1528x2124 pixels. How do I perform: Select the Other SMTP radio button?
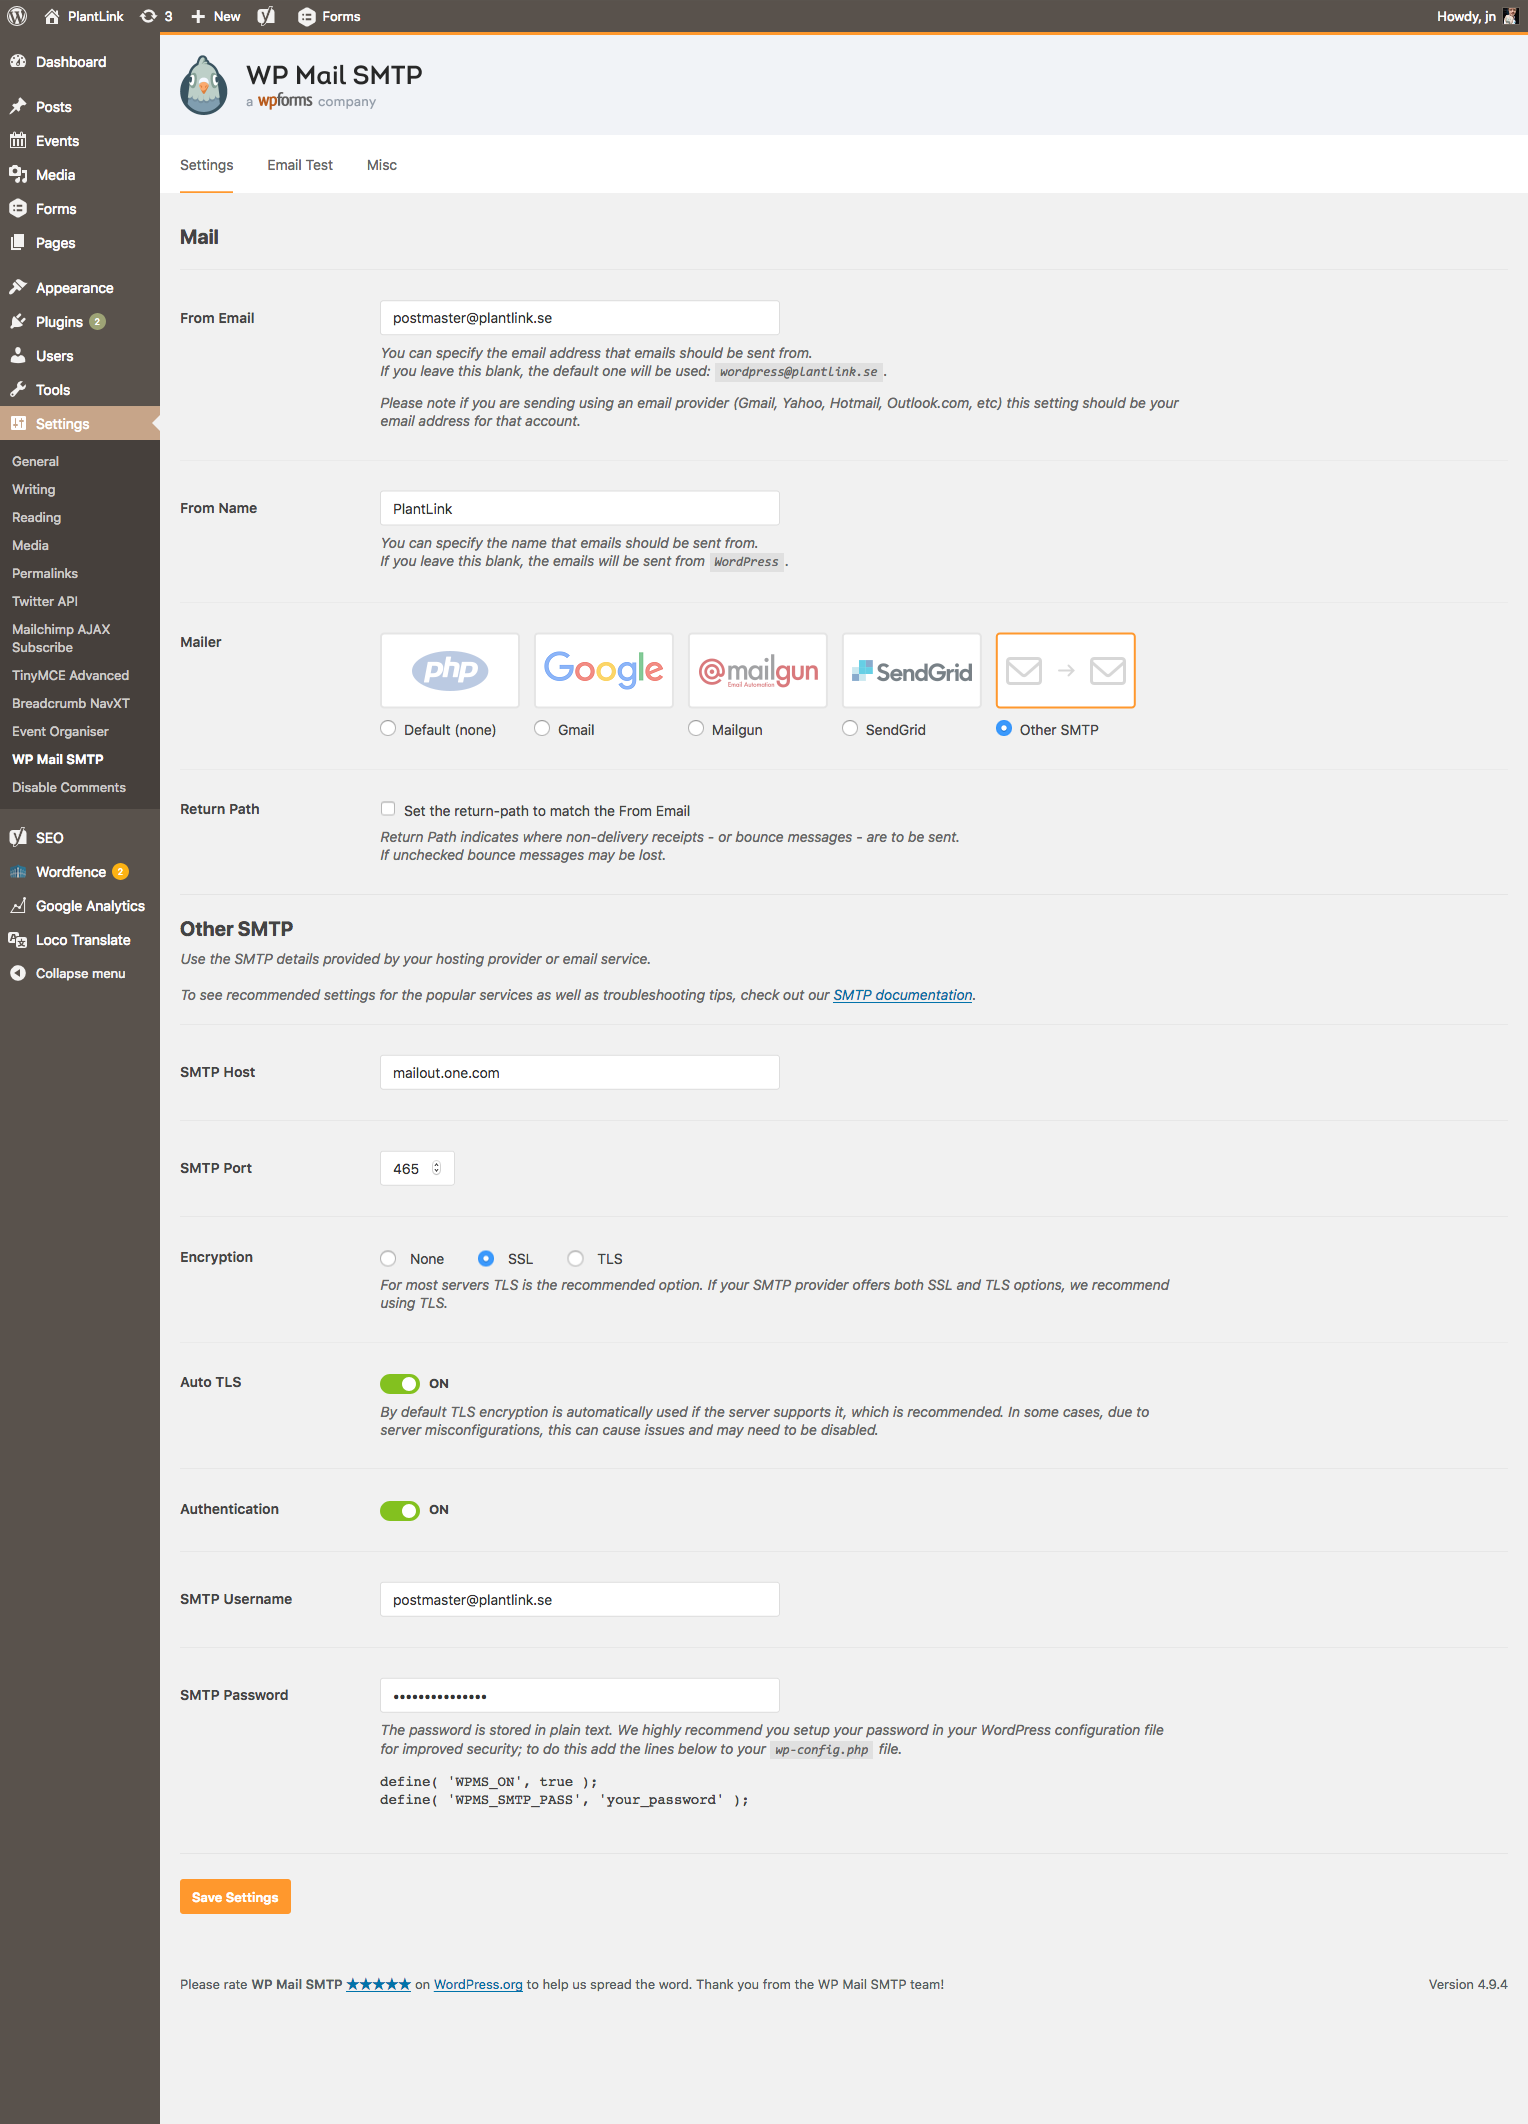click(x=1004, y=728)
